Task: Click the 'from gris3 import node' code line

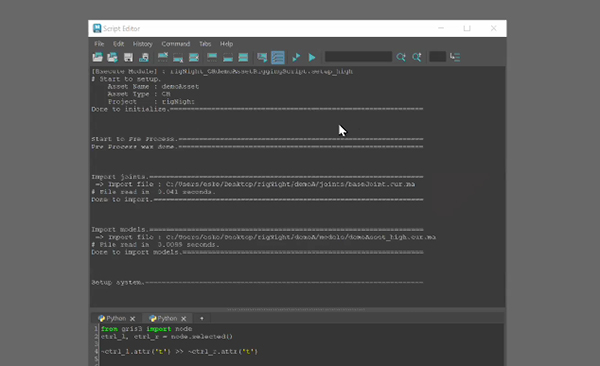Action: [x=147, y=329]
